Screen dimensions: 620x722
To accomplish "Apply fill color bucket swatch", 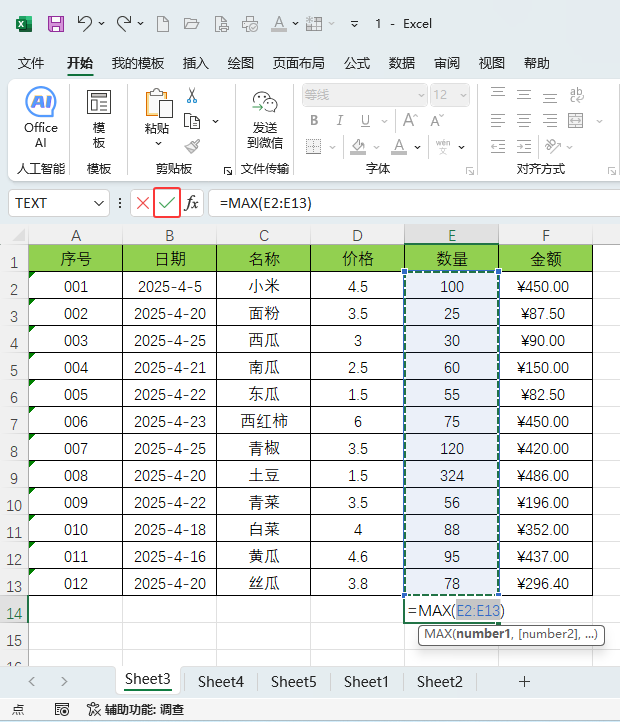I will [x=358, y=147].
